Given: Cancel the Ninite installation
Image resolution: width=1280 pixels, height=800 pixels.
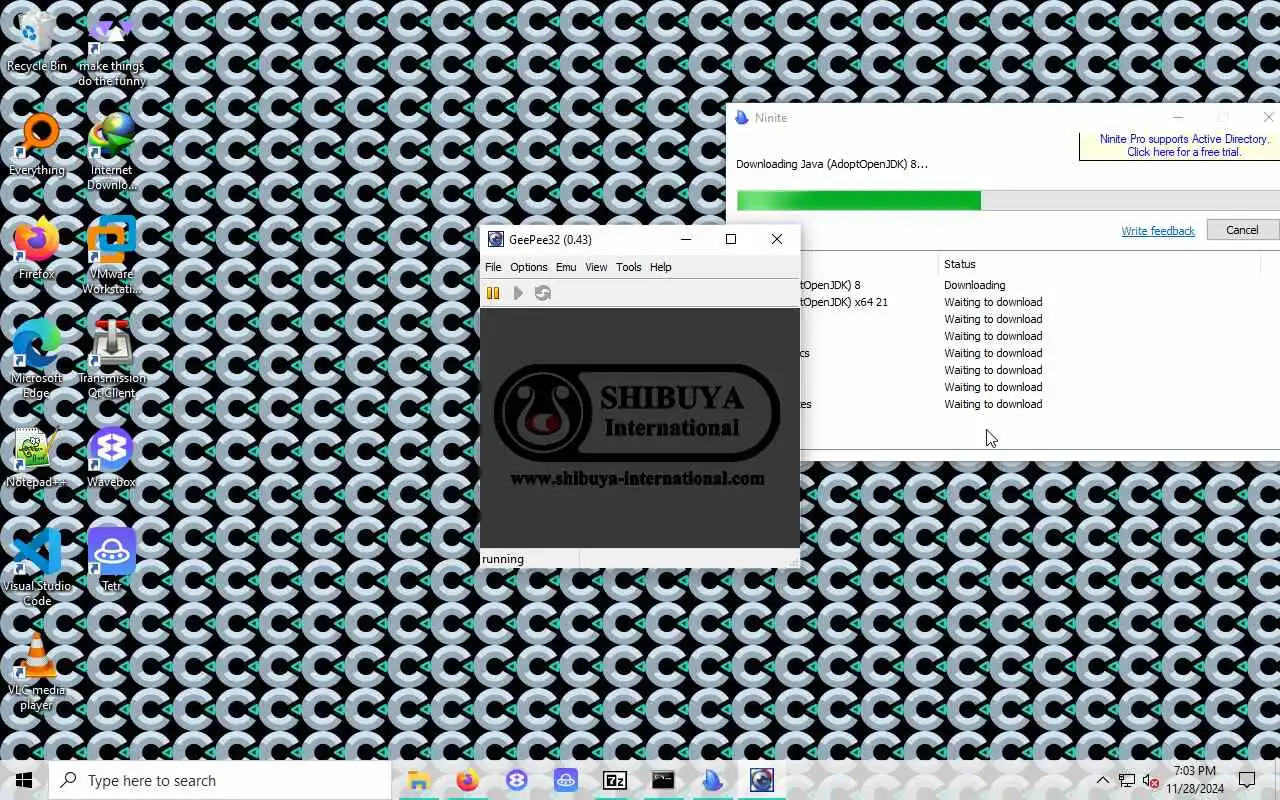Looking at the screenshot, I should (x=1242, y=230).
